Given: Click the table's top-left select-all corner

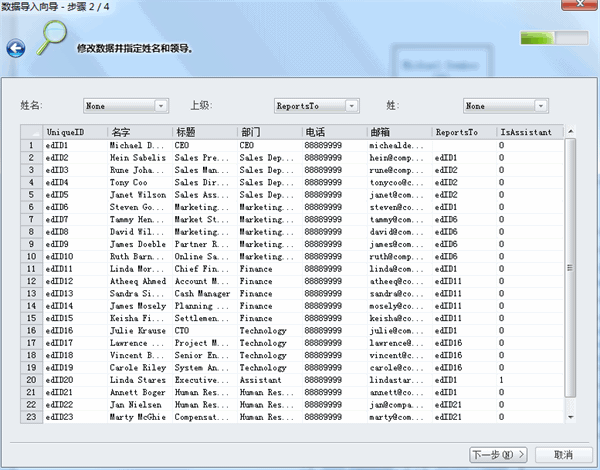Looking at the screenshot, I should coord(31,132).
